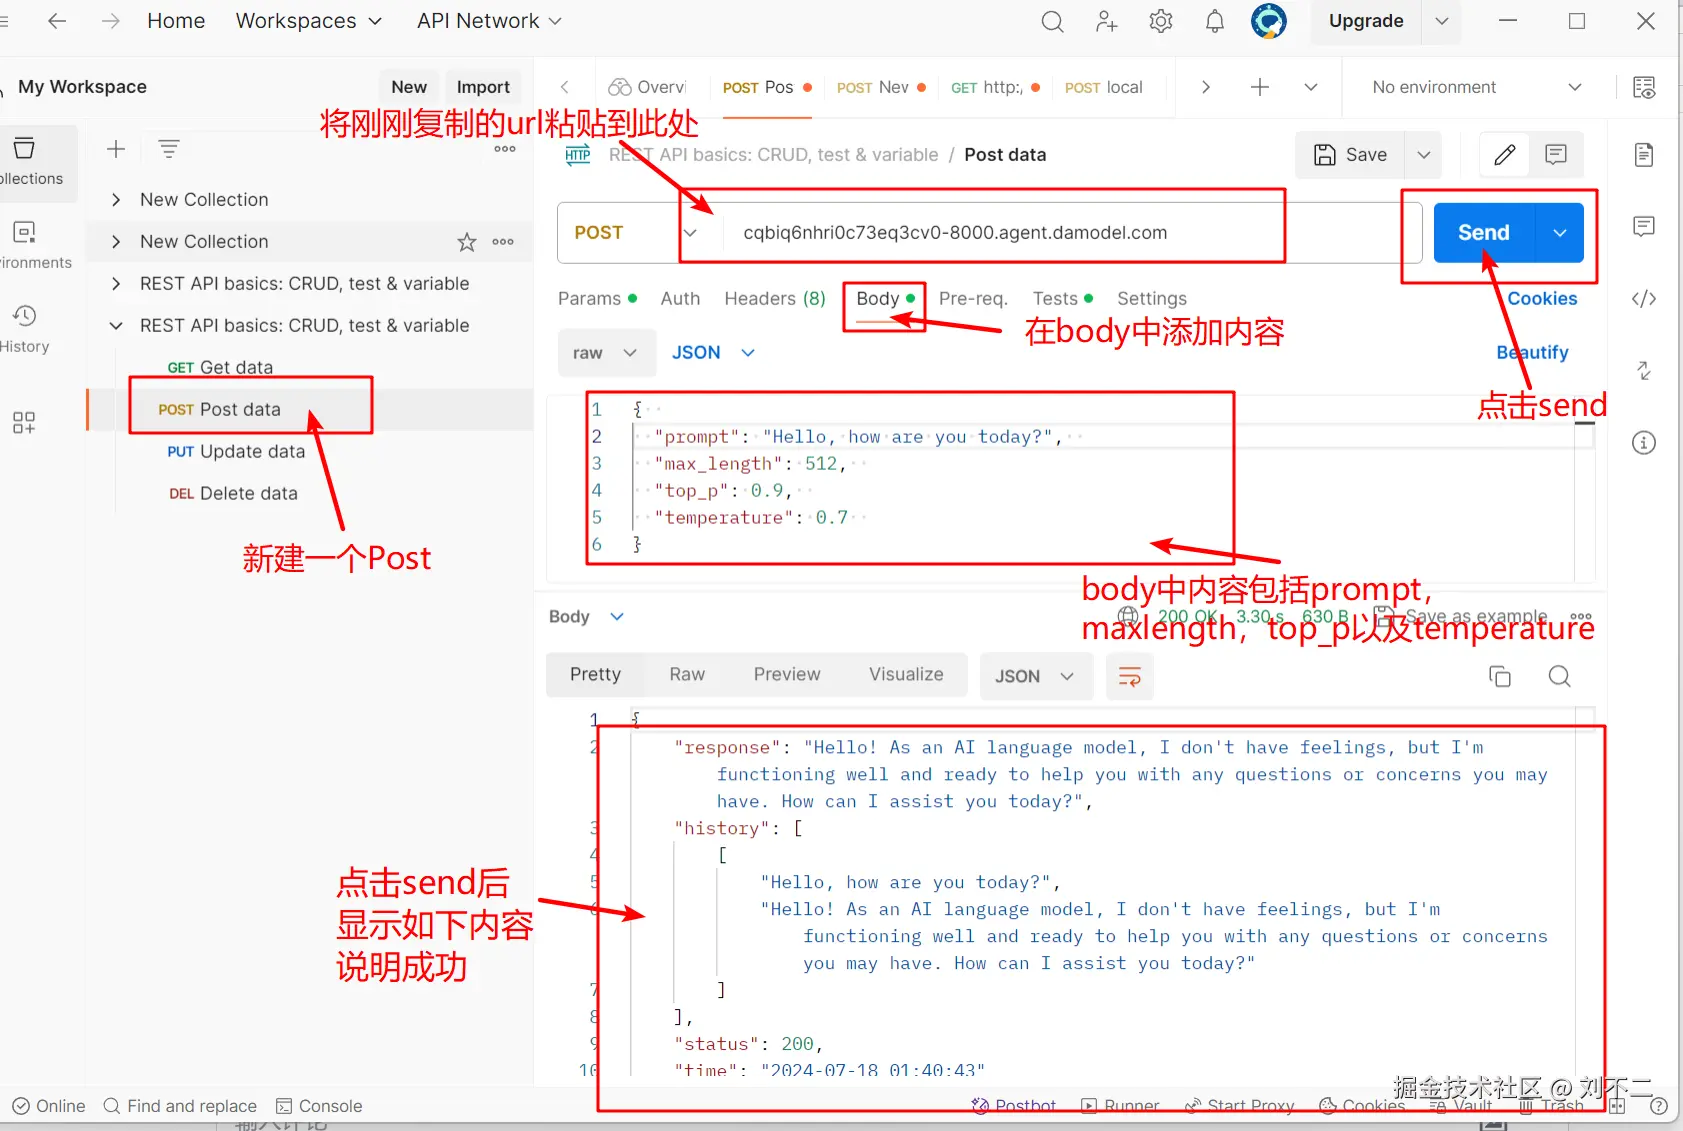Open the code snippet icon
The image size is (1683, 1131).
pos(1644,299)
